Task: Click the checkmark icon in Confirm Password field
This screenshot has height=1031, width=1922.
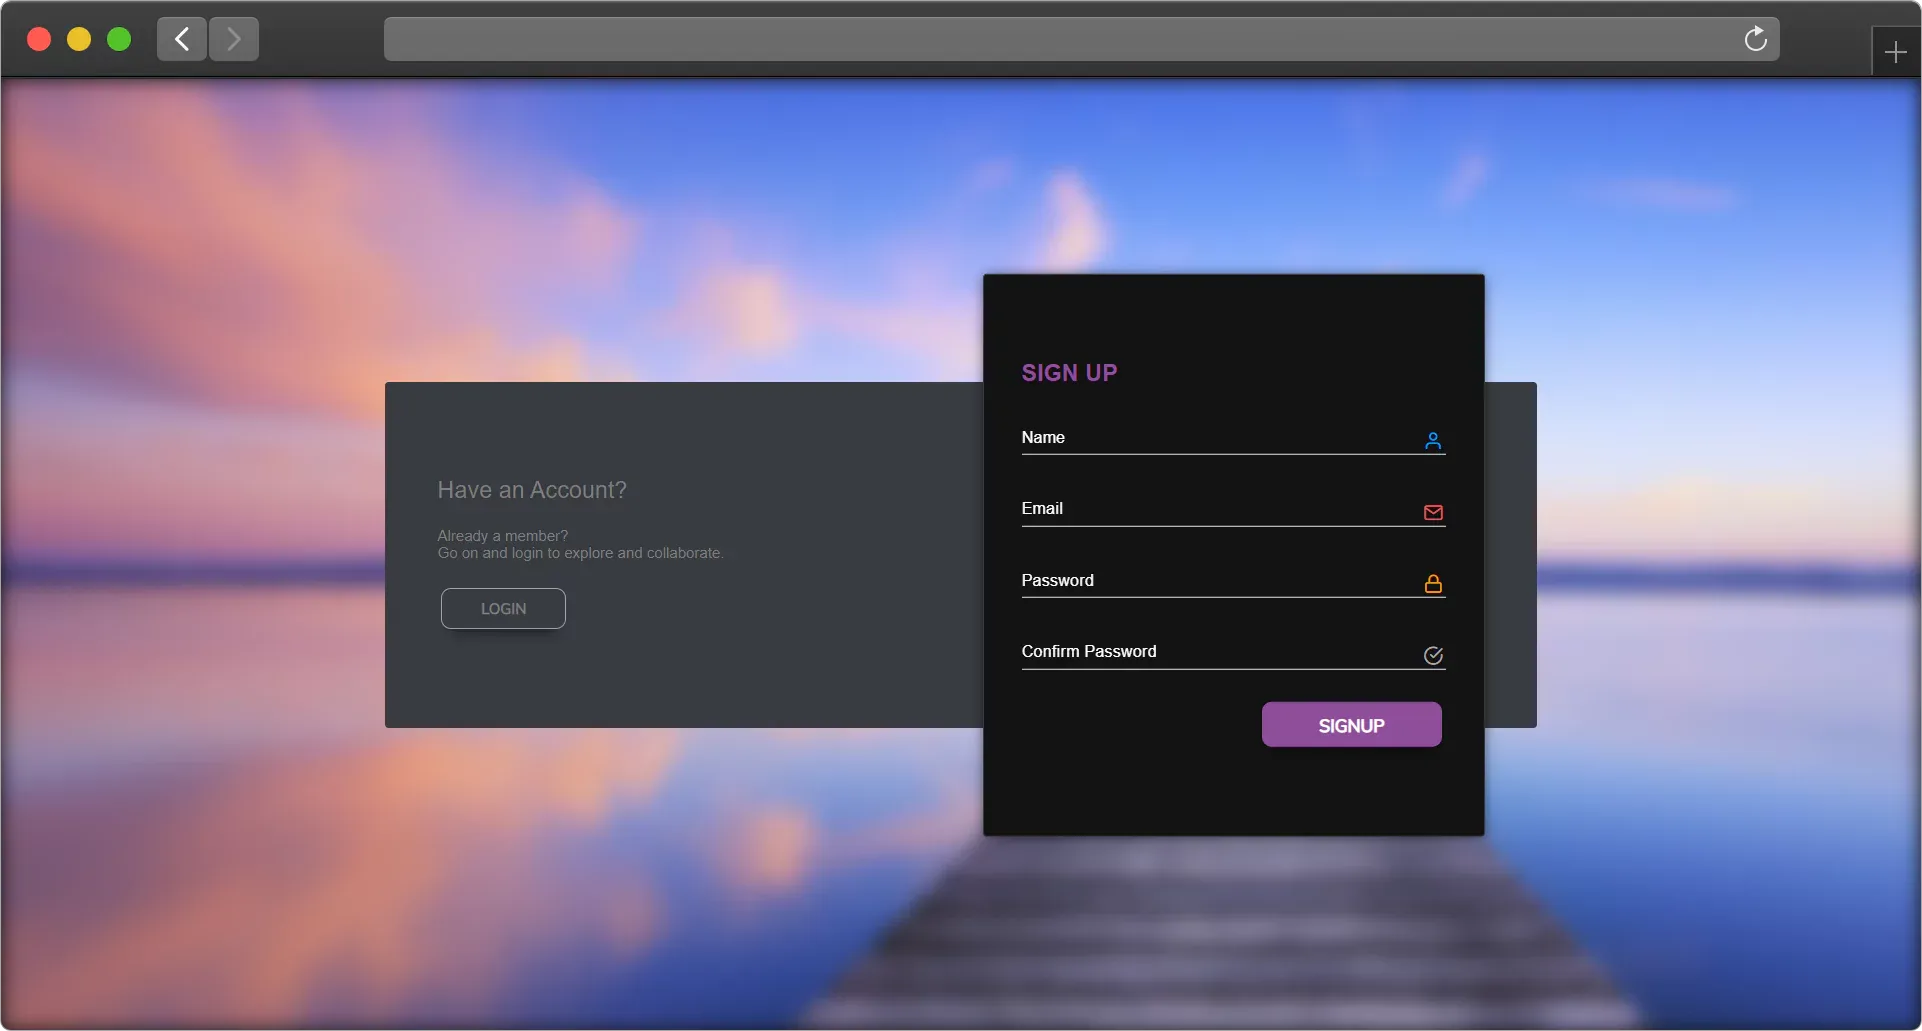Action: [x=1433, y=655]
